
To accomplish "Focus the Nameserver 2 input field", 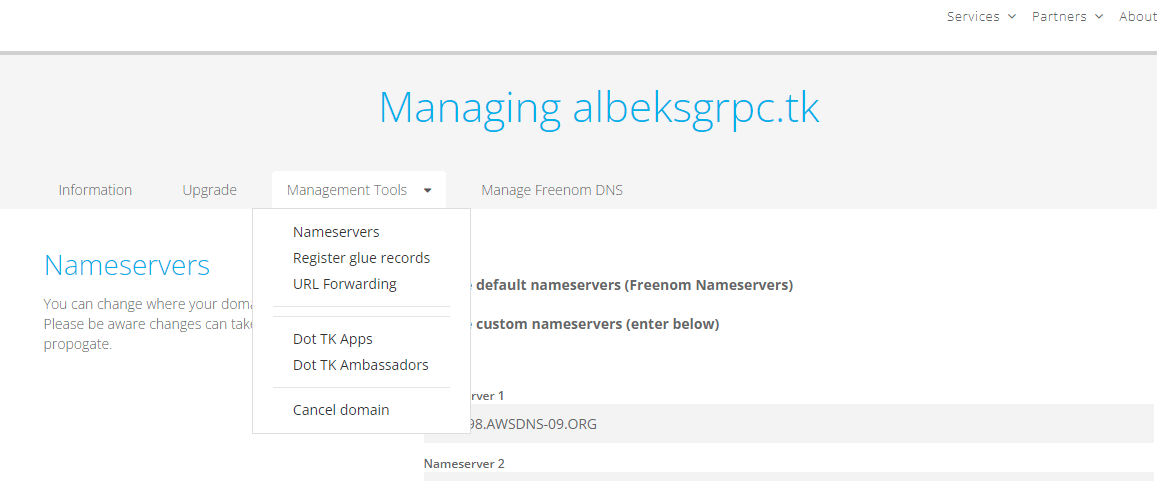I will (789, 477).
